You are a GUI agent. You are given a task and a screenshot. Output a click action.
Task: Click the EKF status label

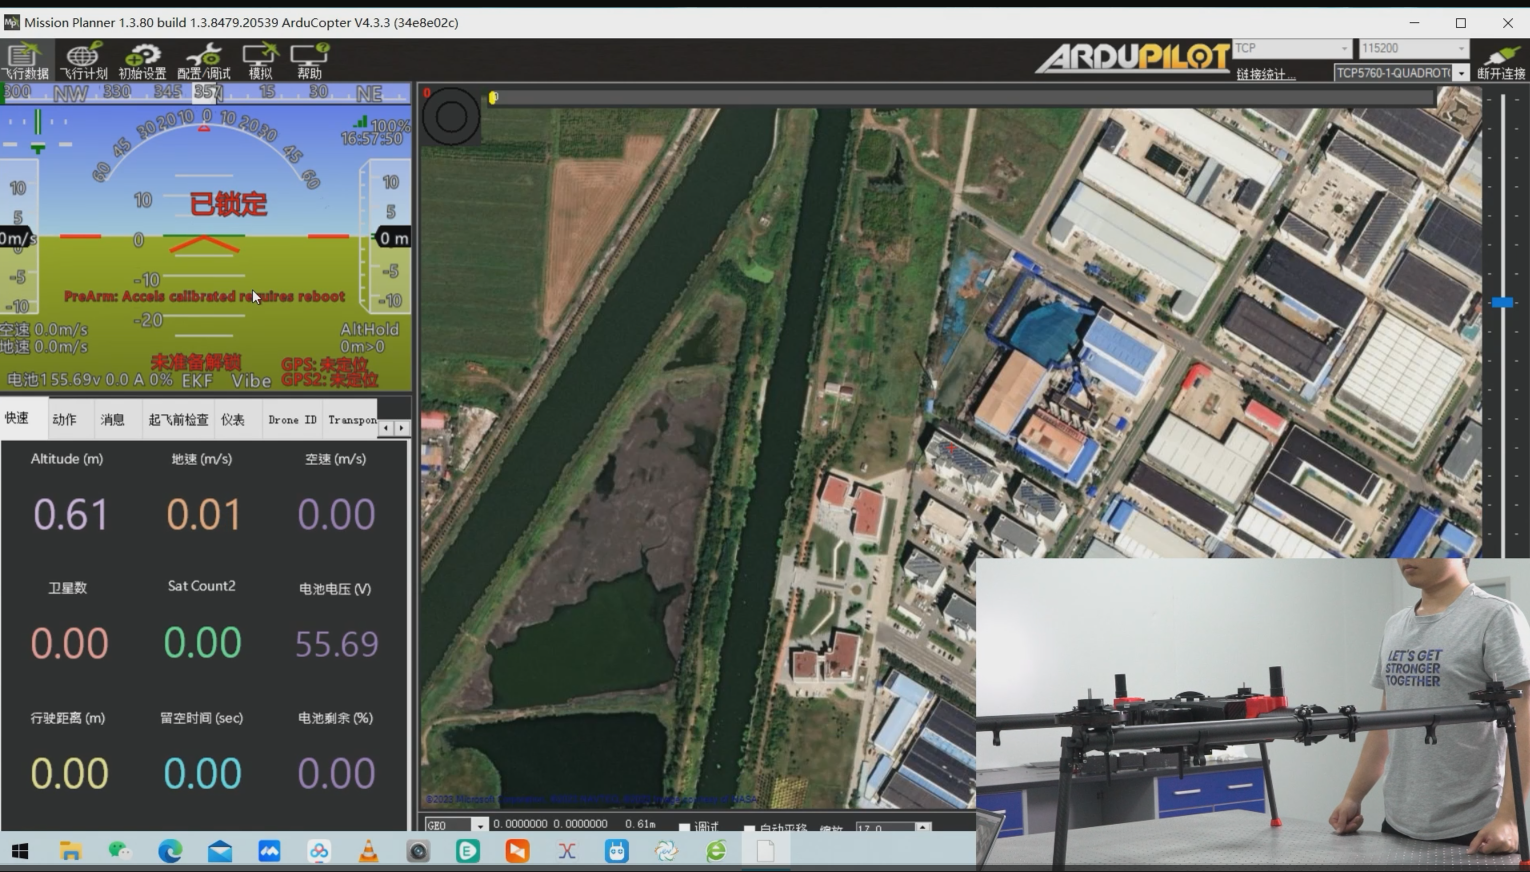point(196,380)
